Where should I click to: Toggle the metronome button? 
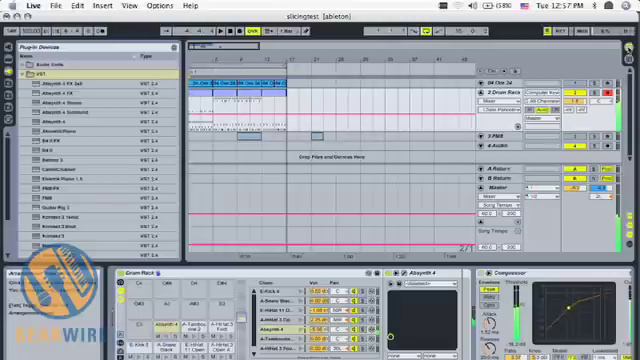(x=101, y=31)
